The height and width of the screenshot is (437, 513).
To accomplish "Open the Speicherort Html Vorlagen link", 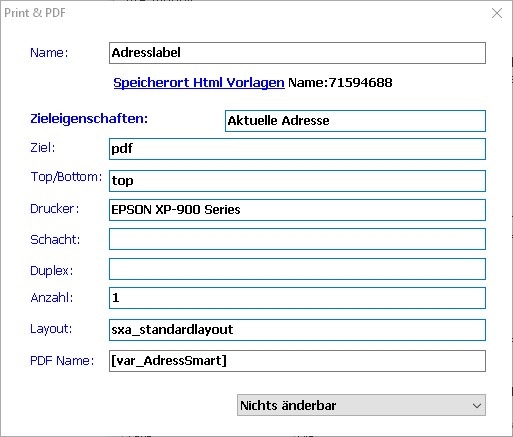I will point(199,83).
